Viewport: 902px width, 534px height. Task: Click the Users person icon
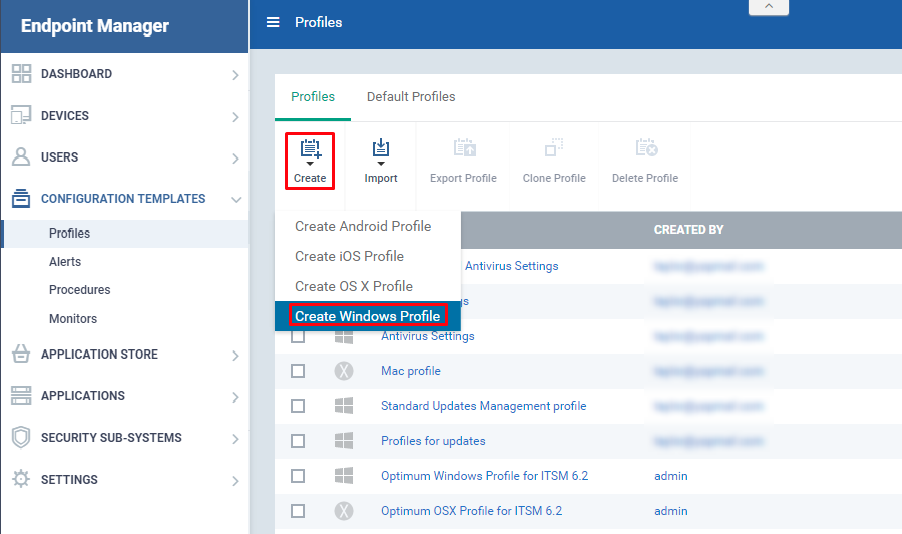click(x=21, y=157)
